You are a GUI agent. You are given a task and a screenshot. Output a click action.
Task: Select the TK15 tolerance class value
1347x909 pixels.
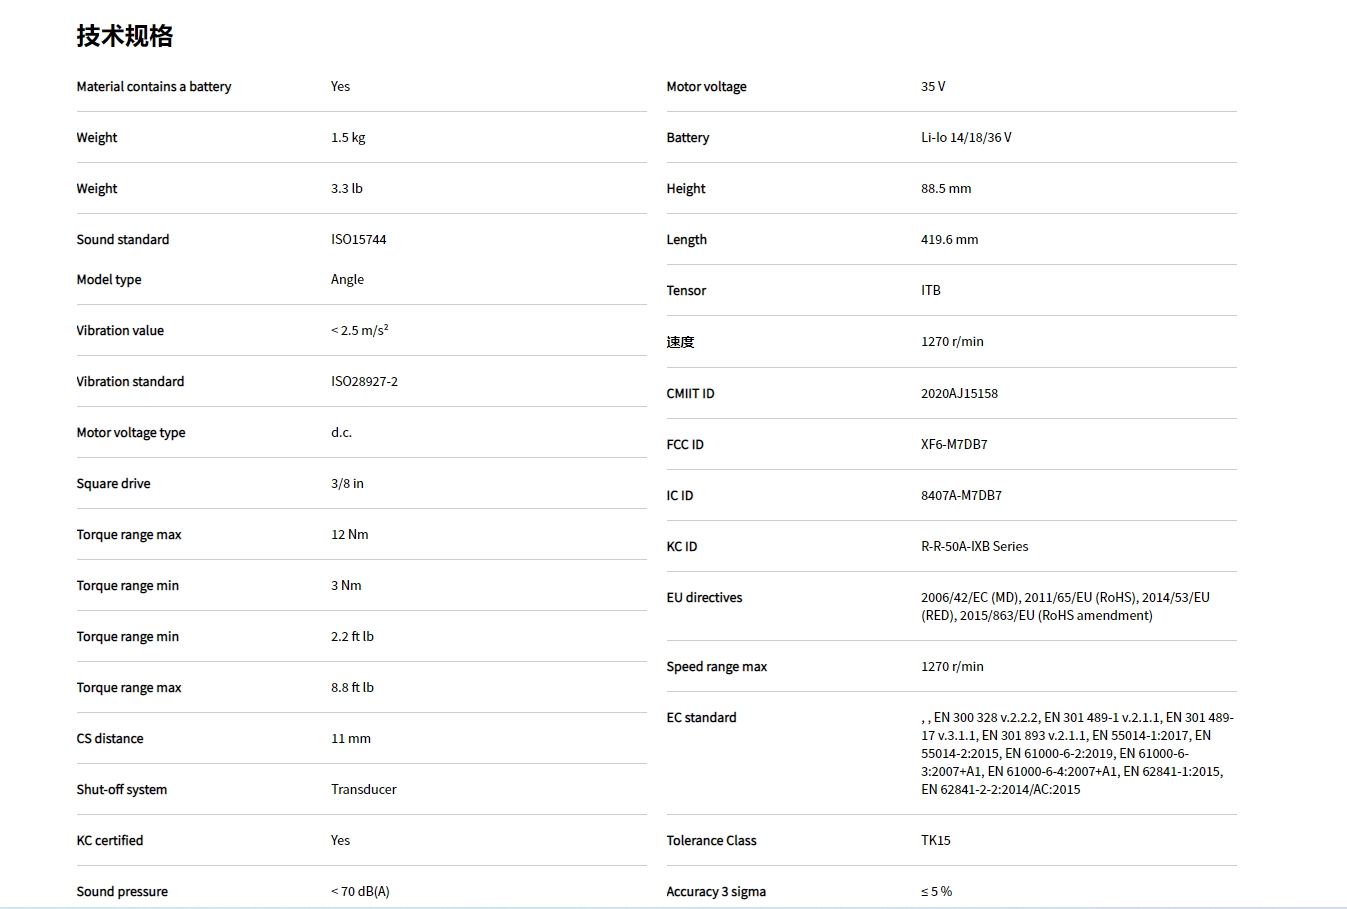tap(935, 841)
